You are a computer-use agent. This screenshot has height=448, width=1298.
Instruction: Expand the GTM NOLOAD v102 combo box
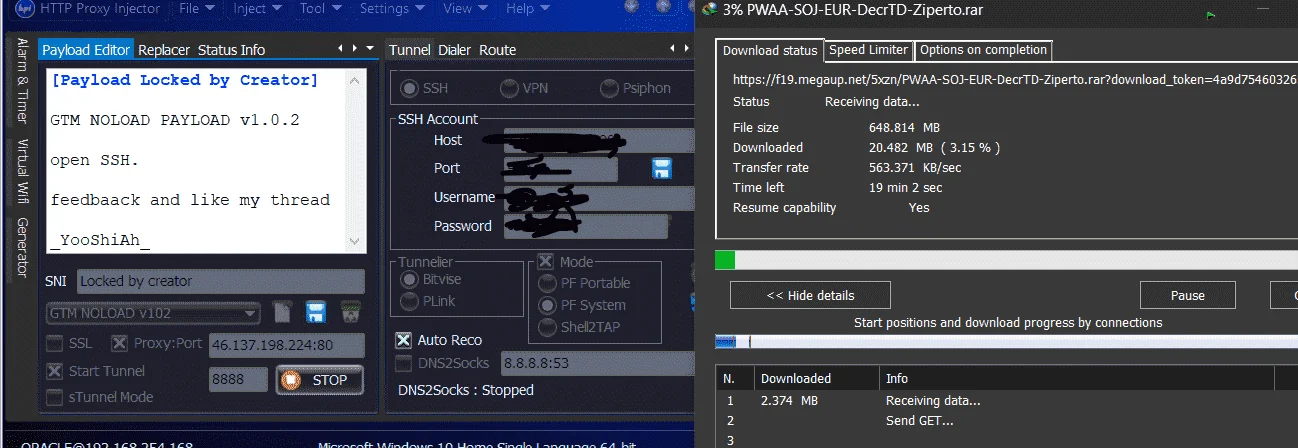[252, 313]
